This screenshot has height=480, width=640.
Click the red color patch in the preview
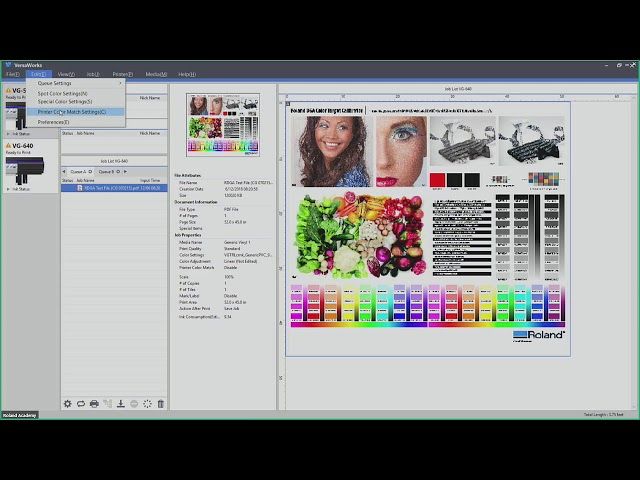click(x=437, y=180)
